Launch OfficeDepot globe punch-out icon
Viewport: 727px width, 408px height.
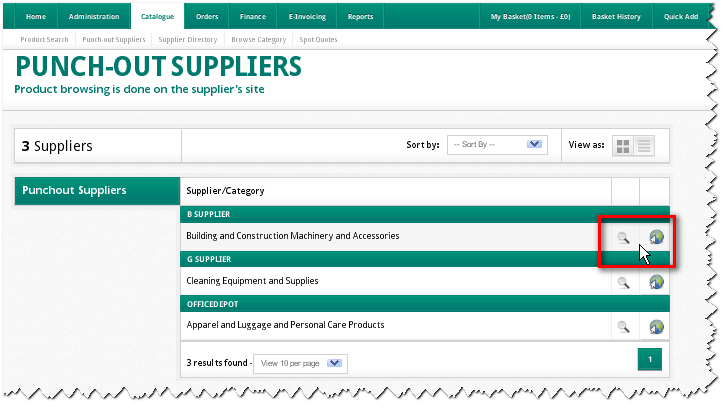[x=656, y=327]
